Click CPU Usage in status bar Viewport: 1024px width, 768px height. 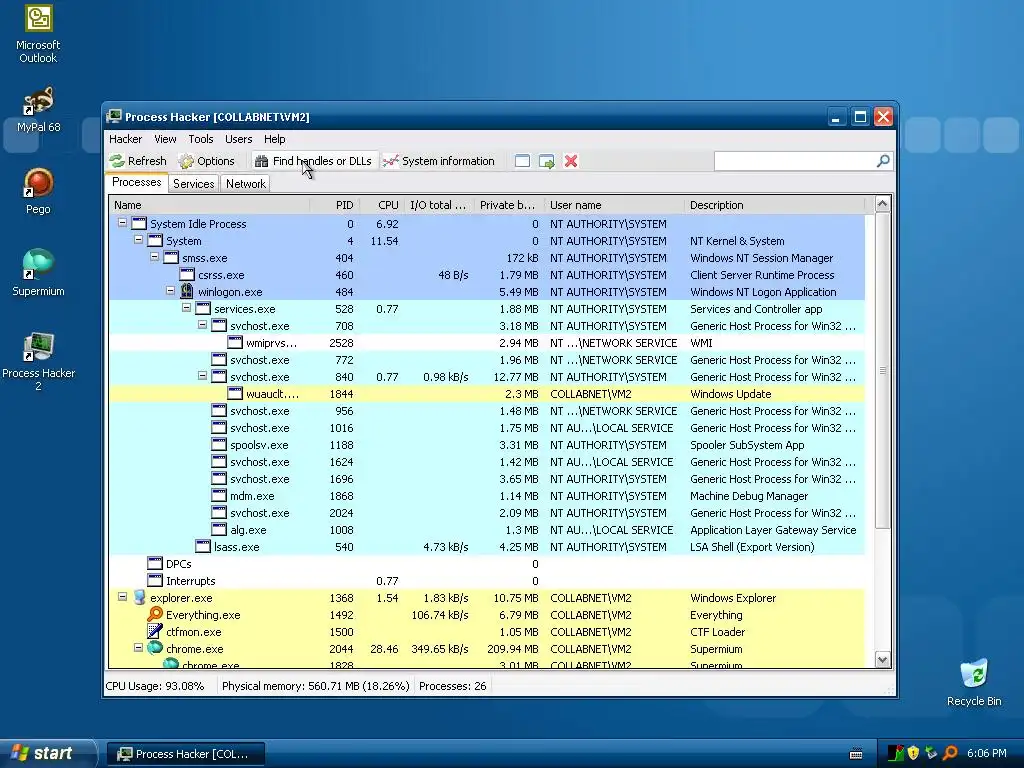(x=155, y=686)
